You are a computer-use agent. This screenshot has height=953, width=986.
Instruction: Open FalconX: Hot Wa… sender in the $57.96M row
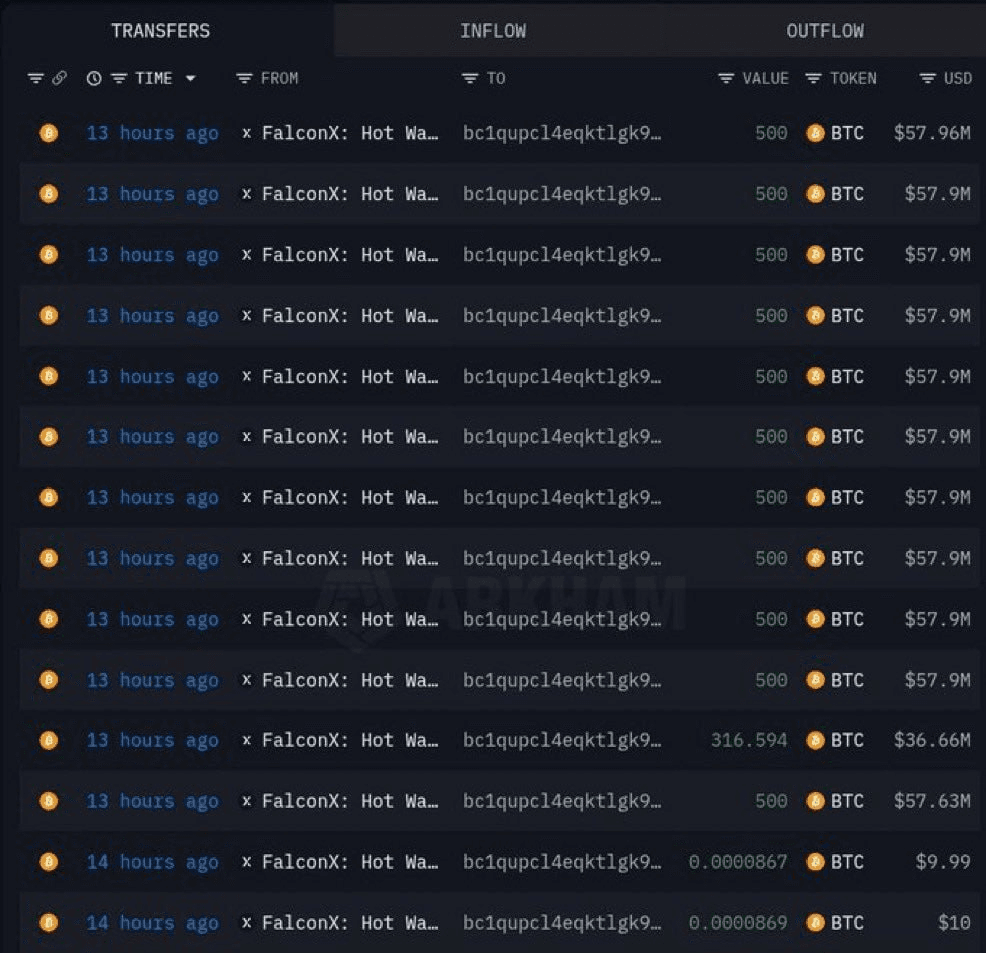(x=350, y=133)
